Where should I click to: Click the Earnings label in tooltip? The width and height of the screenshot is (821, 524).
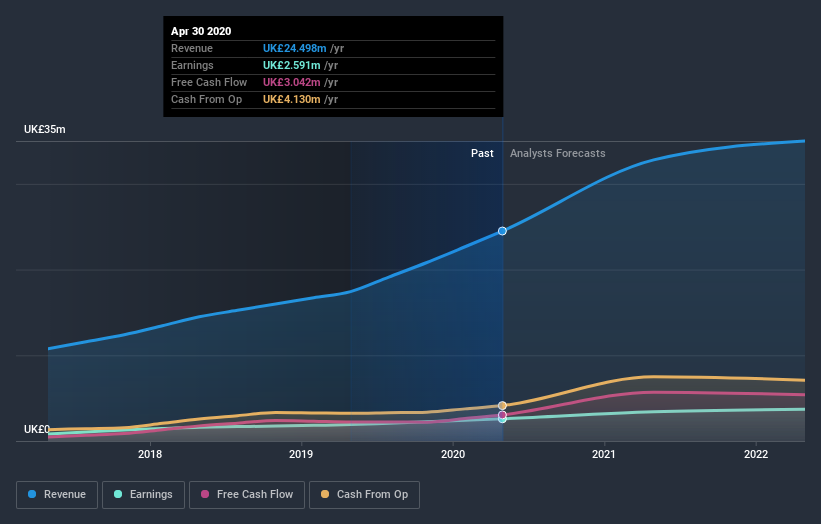(192, 65)
